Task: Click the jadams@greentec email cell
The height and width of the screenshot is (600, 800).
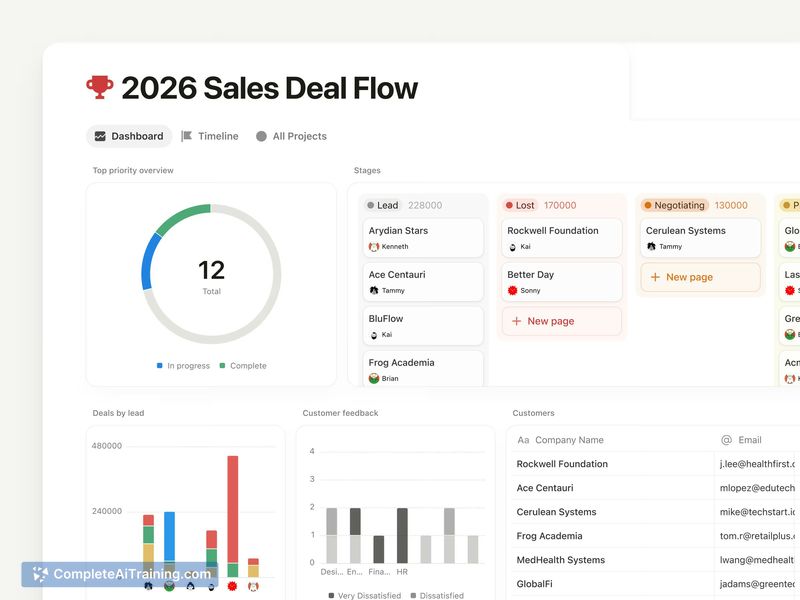Action: click(x=757, y=584)
